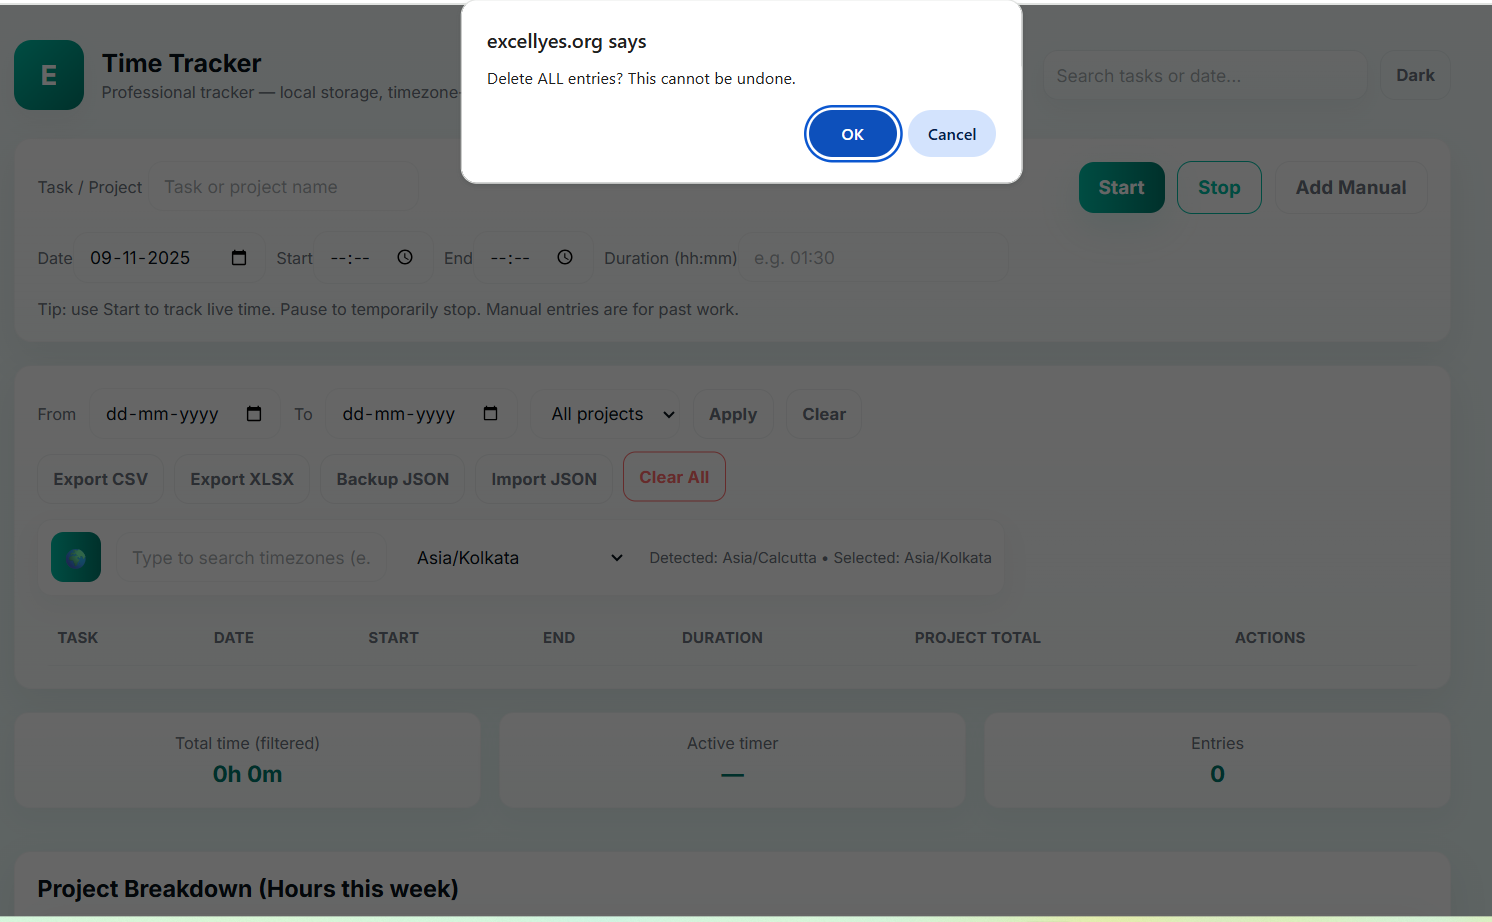Screen dimensions: 1492x922
Task: Click the globe timezone icon
Action: (76, 557)
